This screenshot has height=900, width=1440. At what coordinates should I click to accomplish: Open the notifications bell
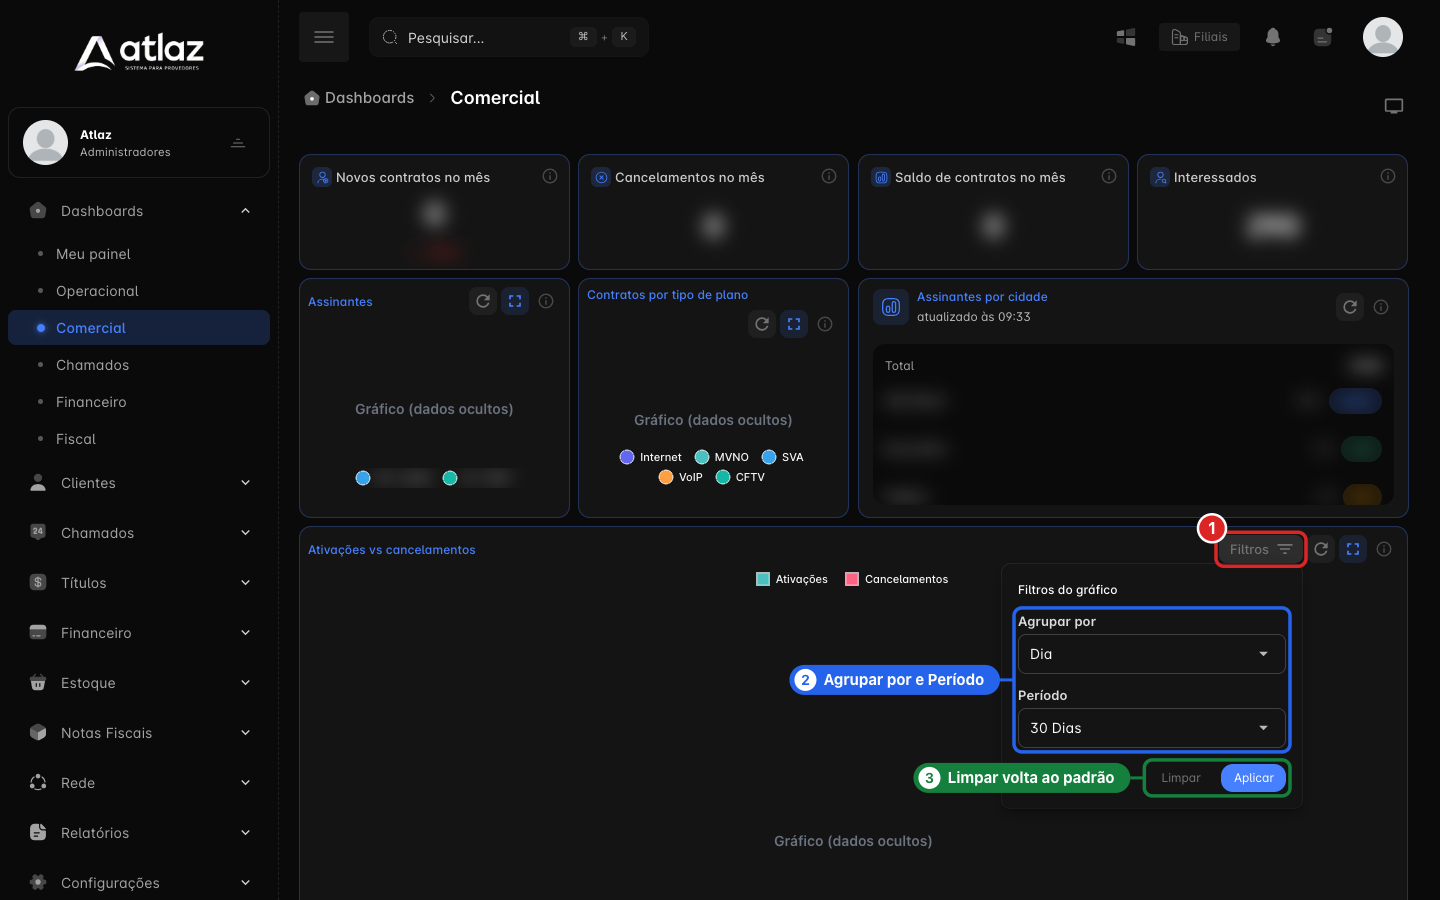click(x=1273, y=37)
